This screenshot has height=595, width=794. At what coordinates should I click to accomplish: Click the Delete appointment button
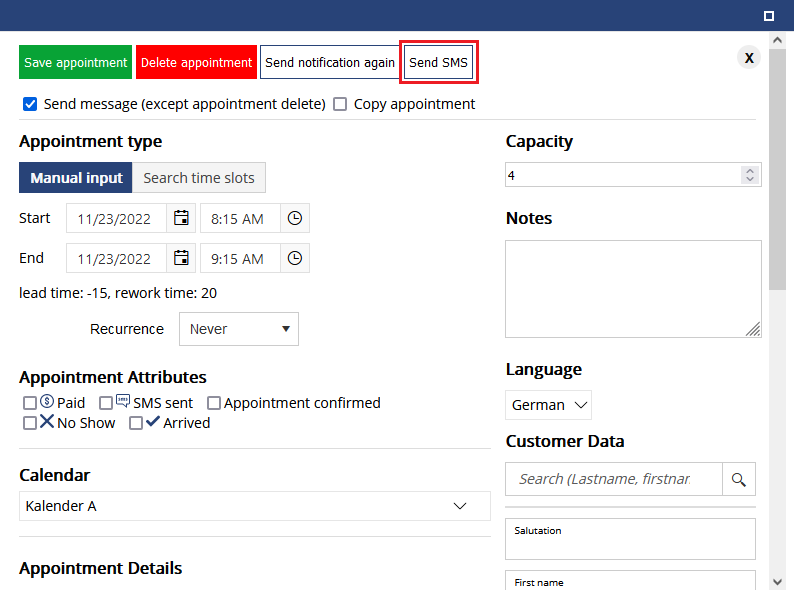click(196, 62)
